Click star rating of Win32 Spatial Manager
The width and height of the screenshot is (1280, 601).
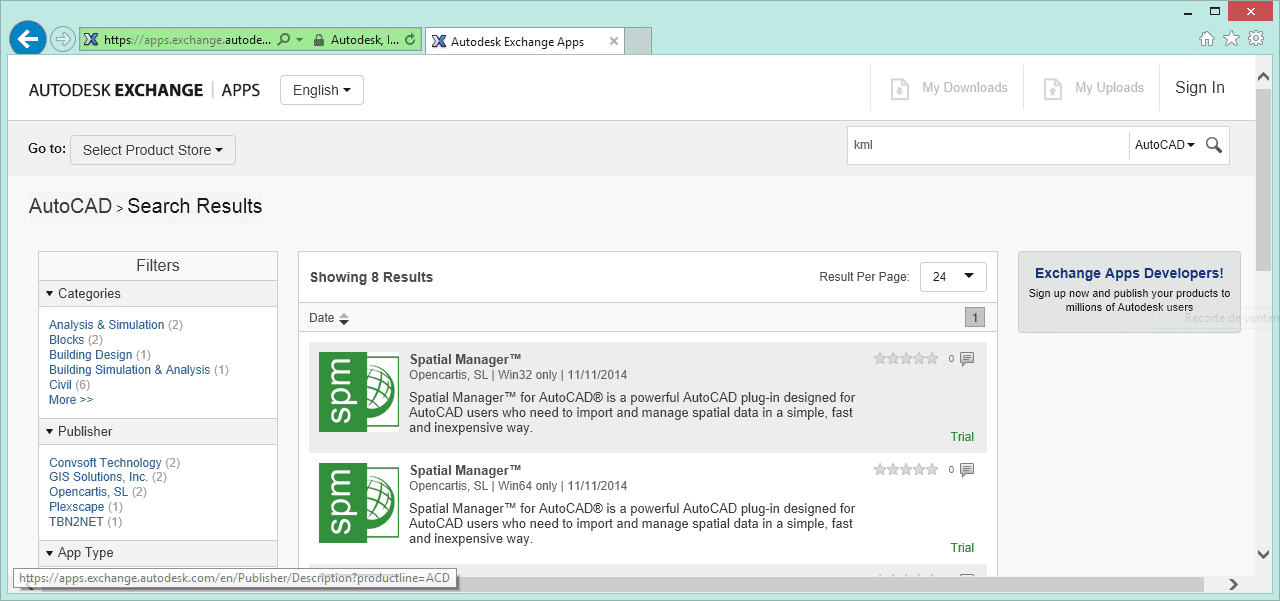point(906,358)
